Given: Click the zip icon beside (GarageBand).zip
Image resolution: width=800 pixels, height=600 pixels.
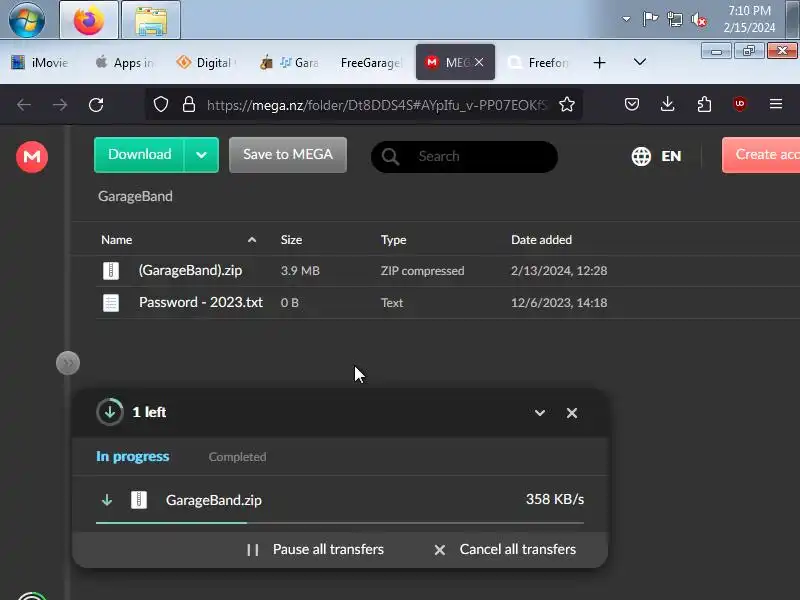Looking at the screenshot, I should tap(111, 270).
